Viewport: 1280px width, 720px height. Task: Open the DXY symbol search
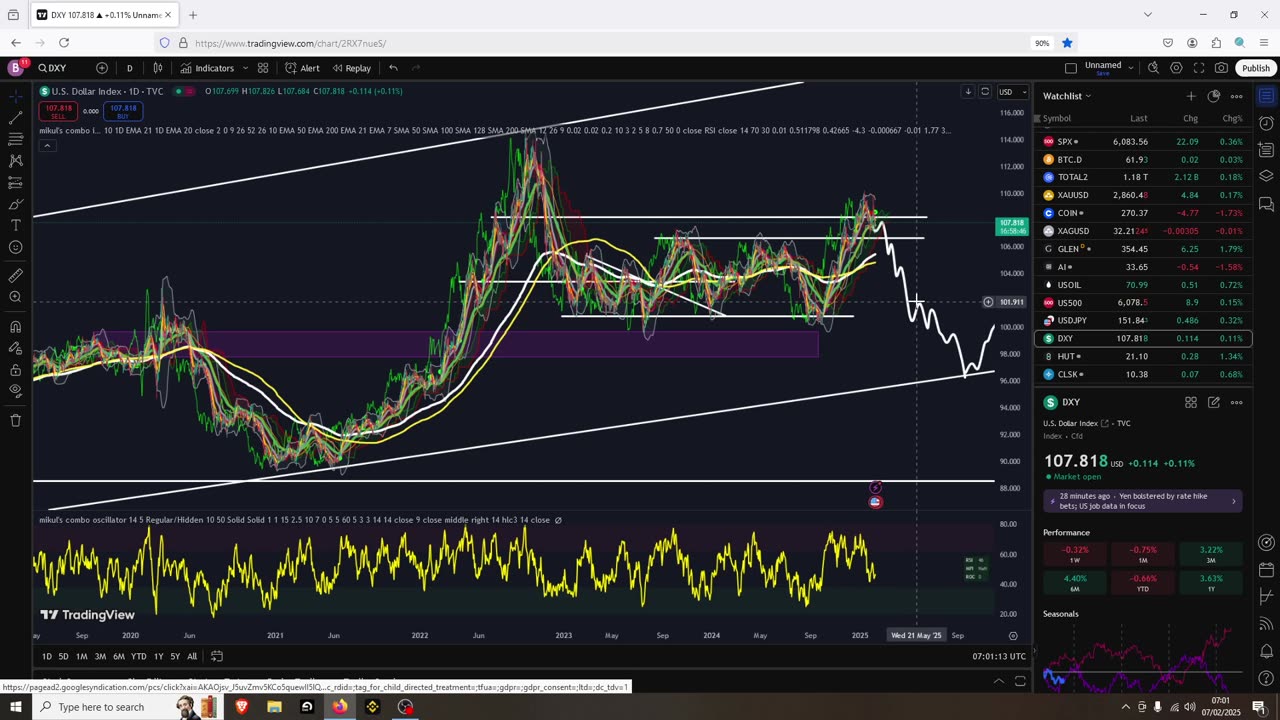(53, 68)
